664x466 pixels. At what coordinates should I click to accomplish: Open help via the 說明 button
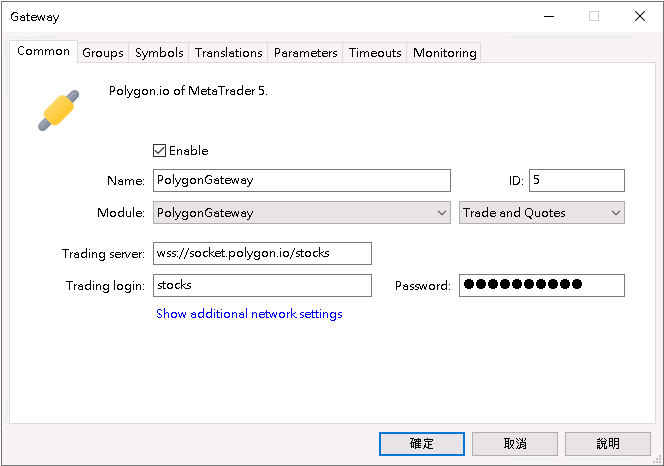point(608,444)
